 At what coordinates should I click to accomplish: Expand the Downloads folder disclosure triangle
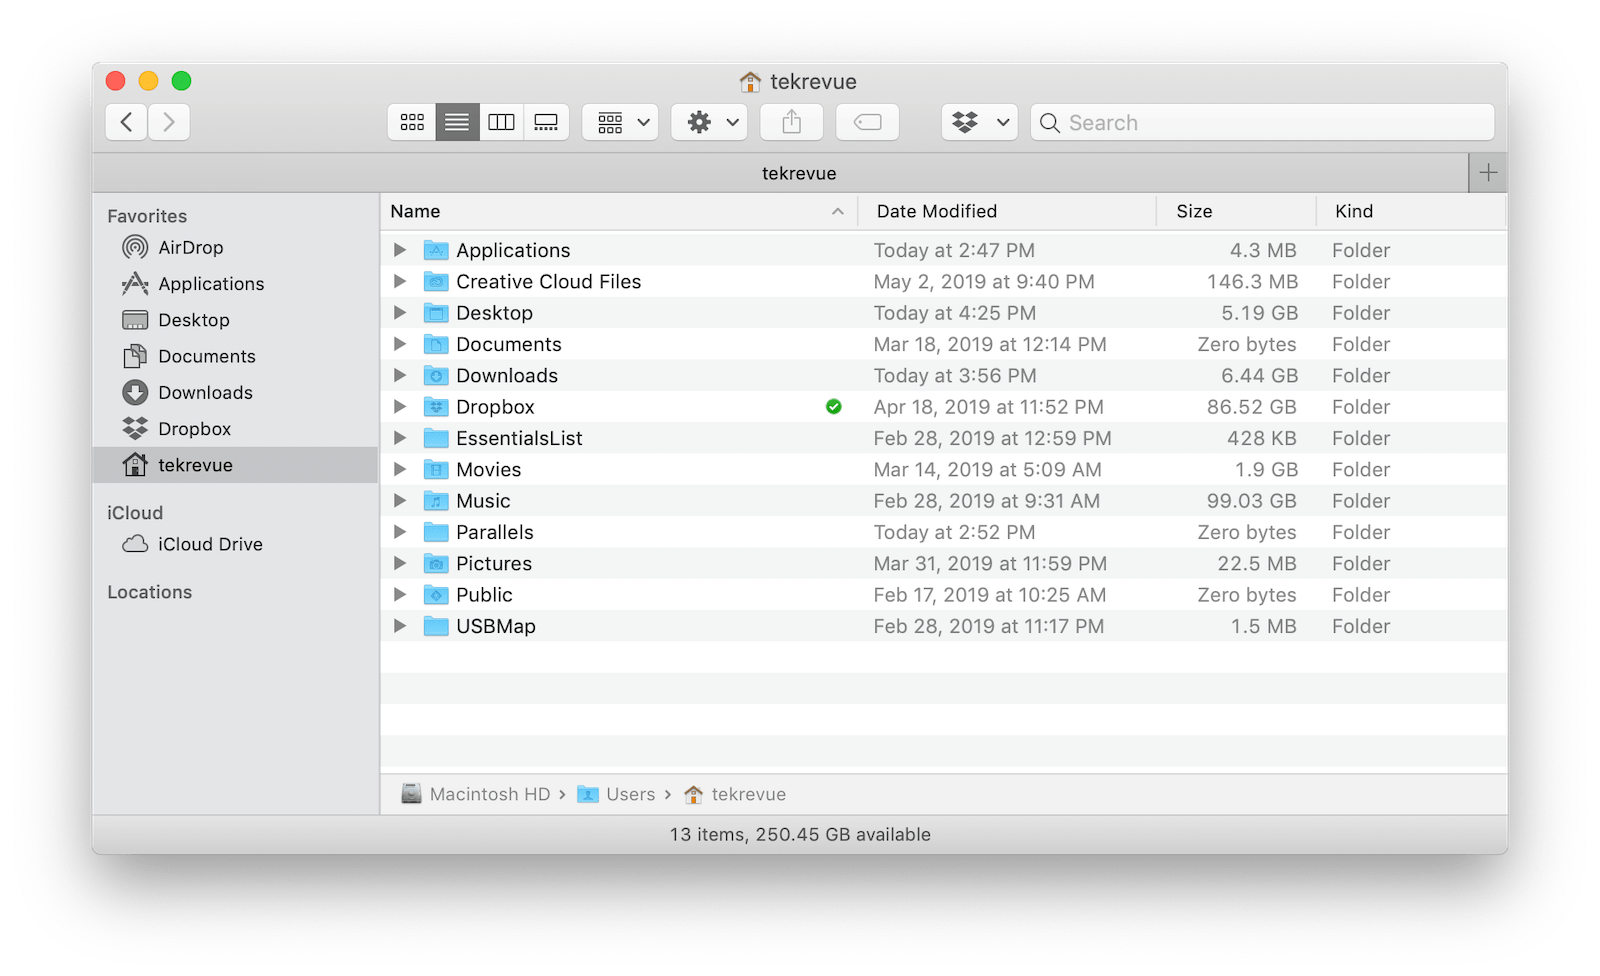(400, 375)
